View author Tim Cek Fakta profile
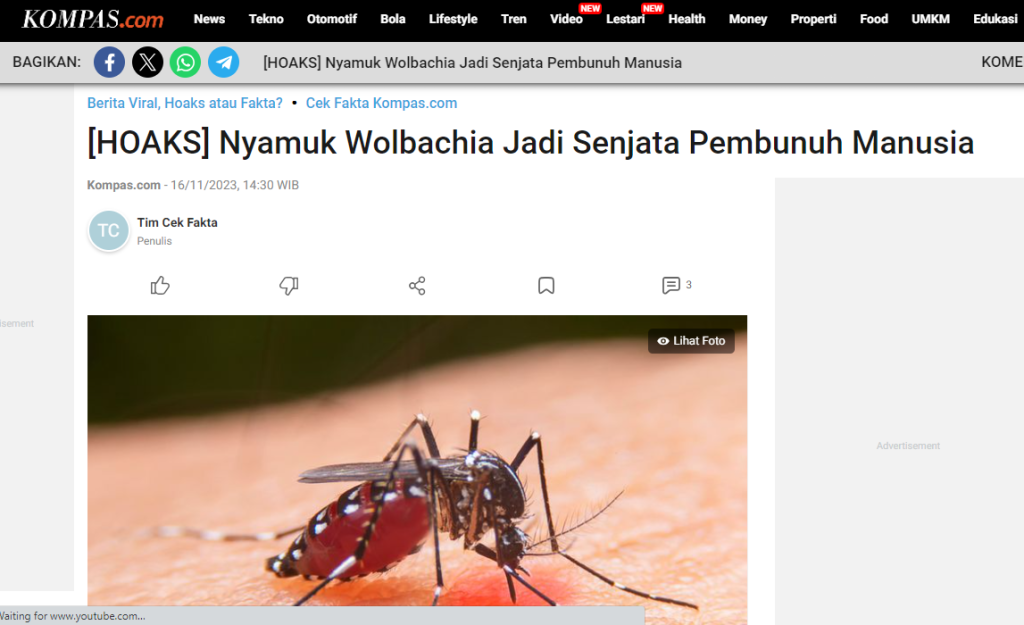 [x=177, y=223]
